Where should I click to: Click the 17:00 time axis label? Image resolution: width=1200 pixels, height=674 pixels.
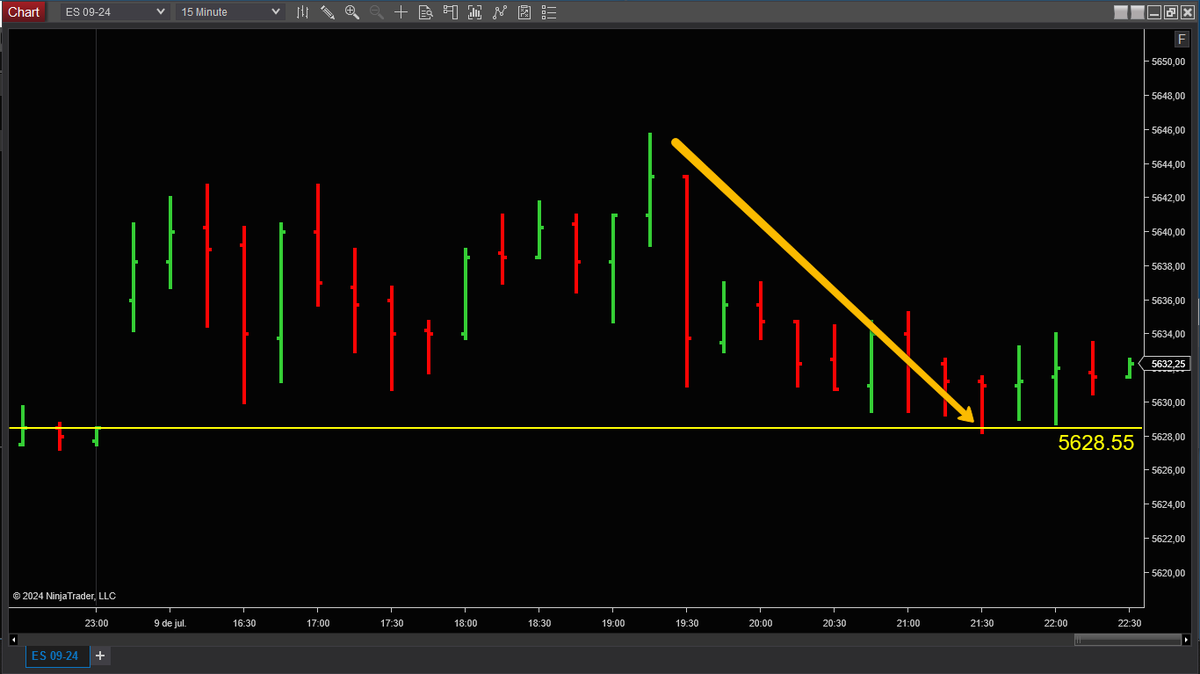click(x=317, y=622)
